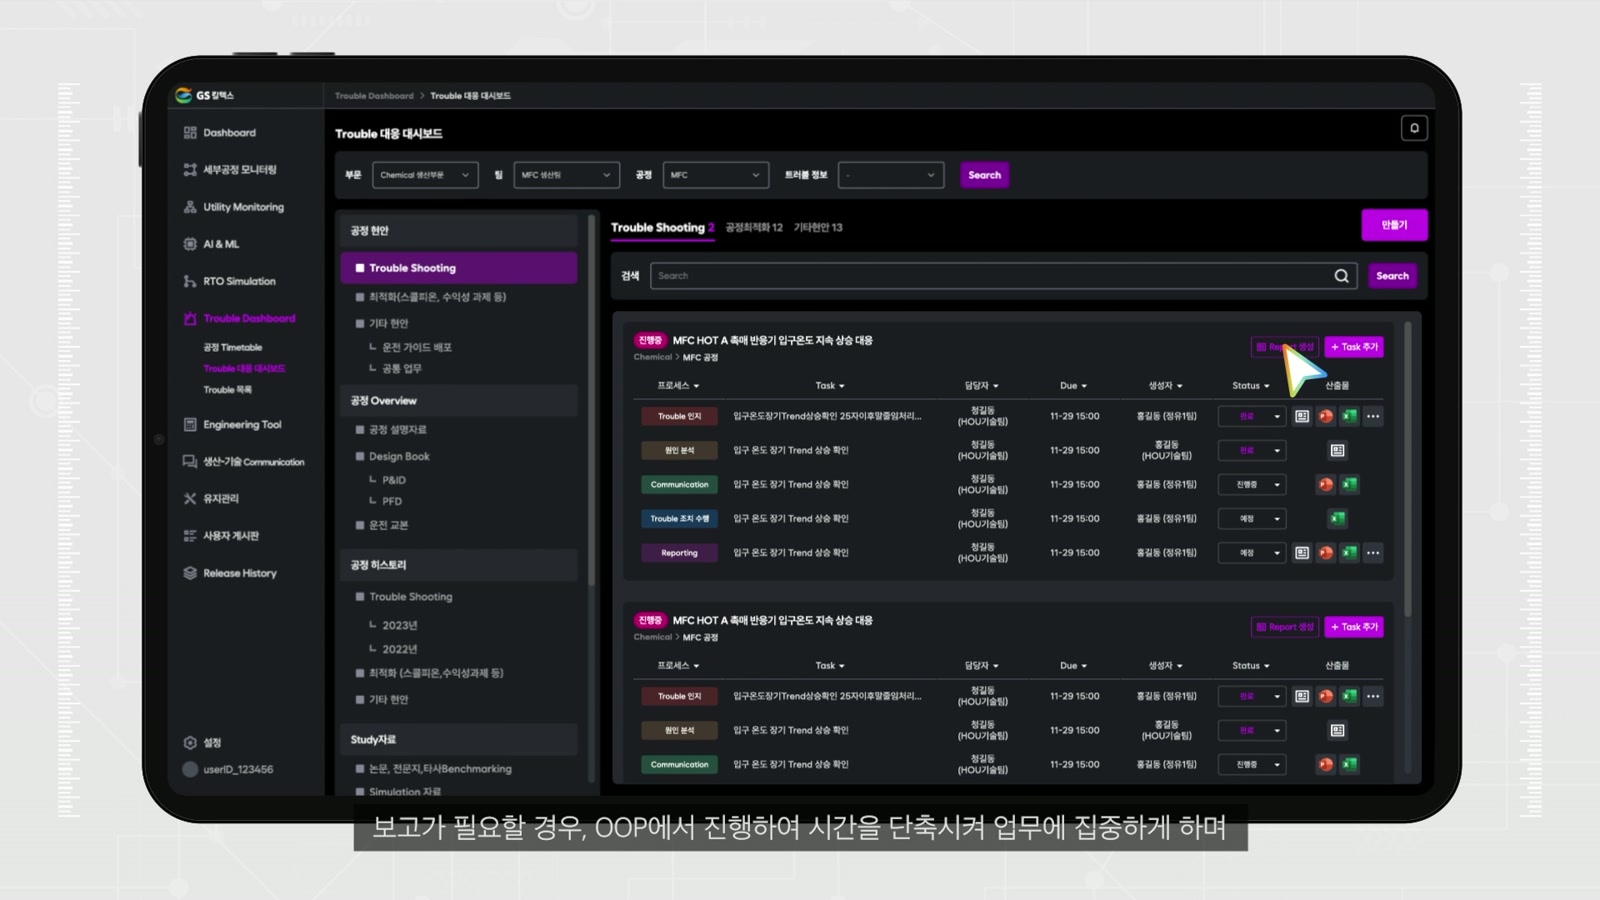
Task: Click the notification bell icon
Action: 1414,128
